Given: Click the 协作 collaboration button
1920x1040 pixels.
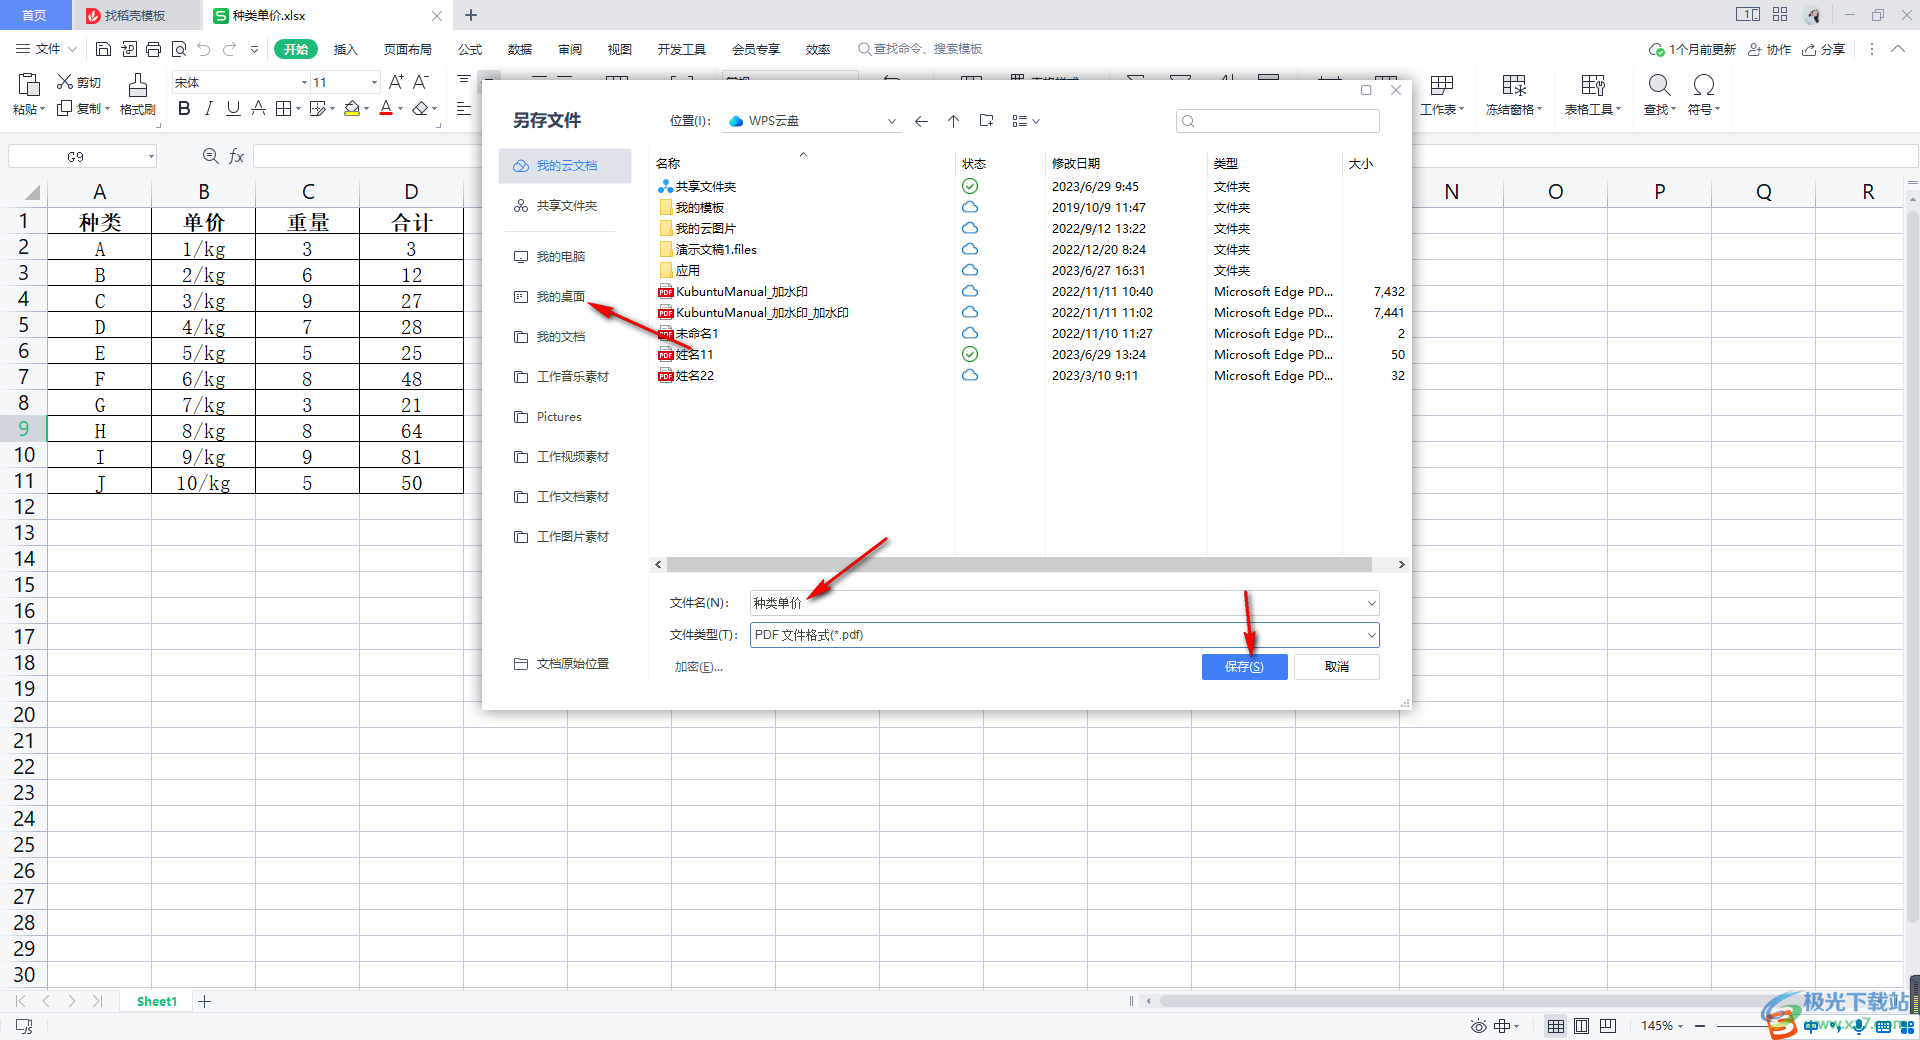Looking at the screenshot, I should (1769, 49).
